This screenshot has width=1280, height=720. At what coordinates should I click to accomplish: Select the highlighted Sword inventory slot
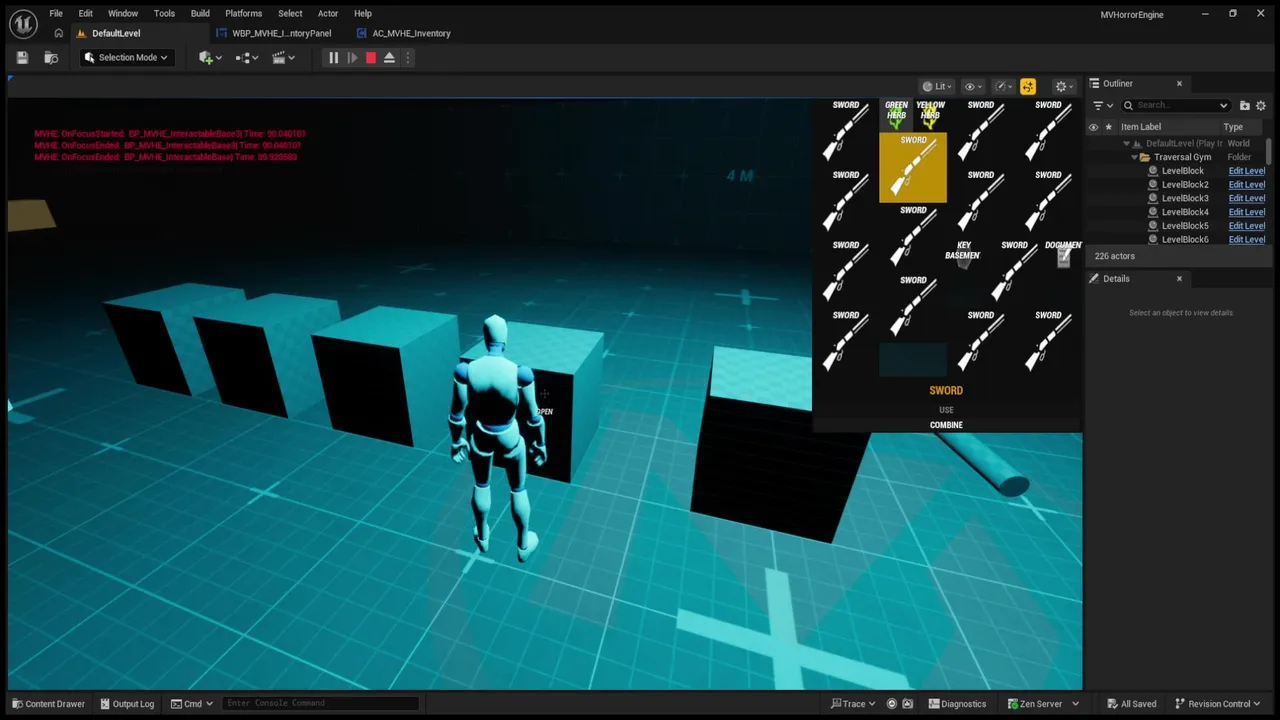[x=913, y=167]
